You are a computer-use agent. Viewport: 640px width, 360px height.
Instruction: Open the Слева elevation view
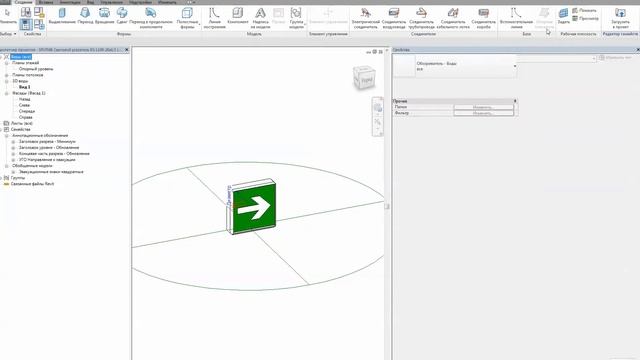tap(24, 105)
